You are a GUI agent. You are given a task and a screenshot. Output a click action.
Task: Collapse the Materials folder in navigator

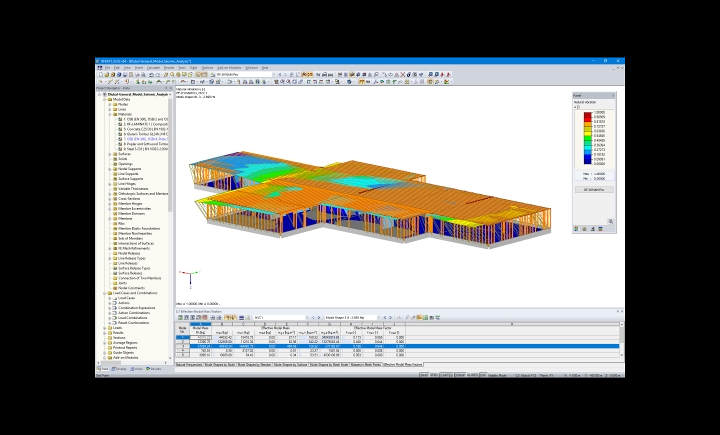110,114
